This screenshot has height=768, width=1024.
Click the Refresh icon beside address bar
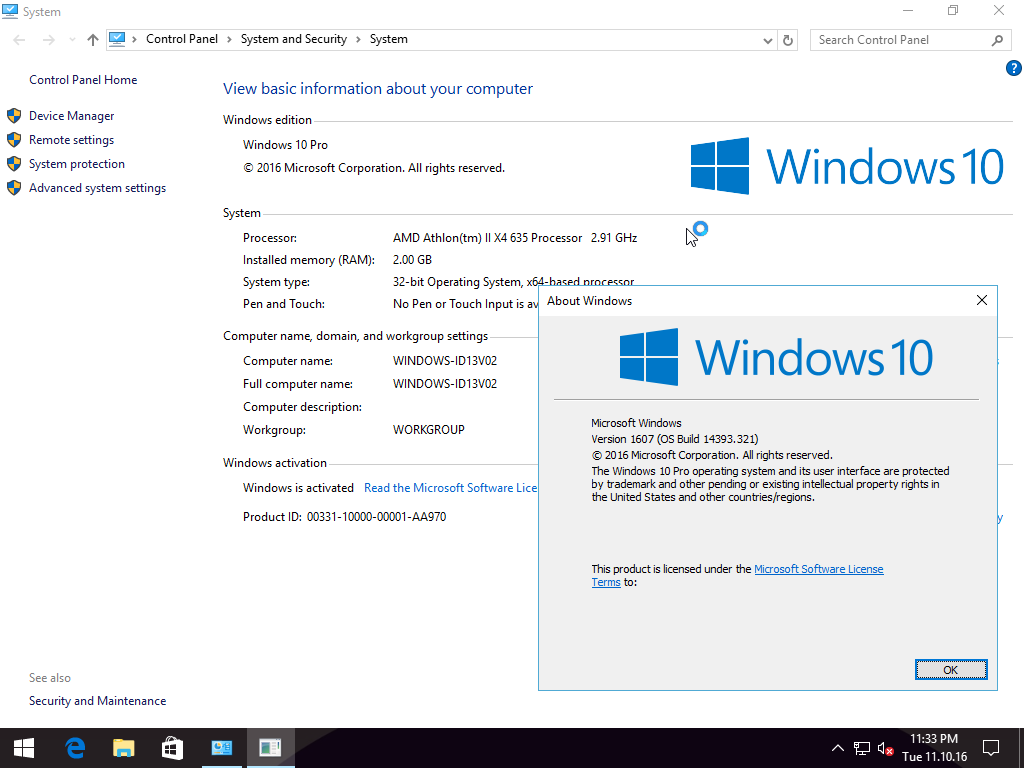click(788, 40)
